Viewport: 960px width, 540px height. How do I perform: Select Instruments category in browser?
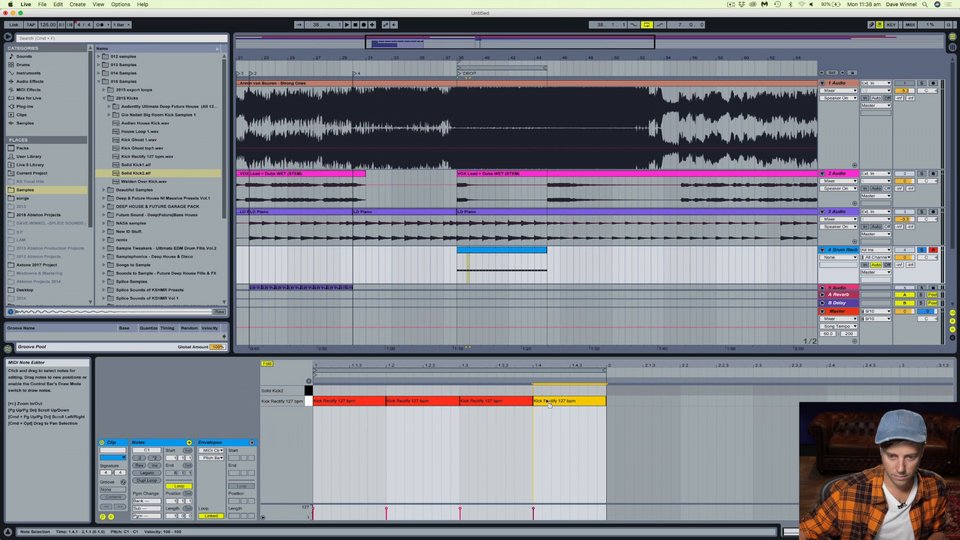28,73
